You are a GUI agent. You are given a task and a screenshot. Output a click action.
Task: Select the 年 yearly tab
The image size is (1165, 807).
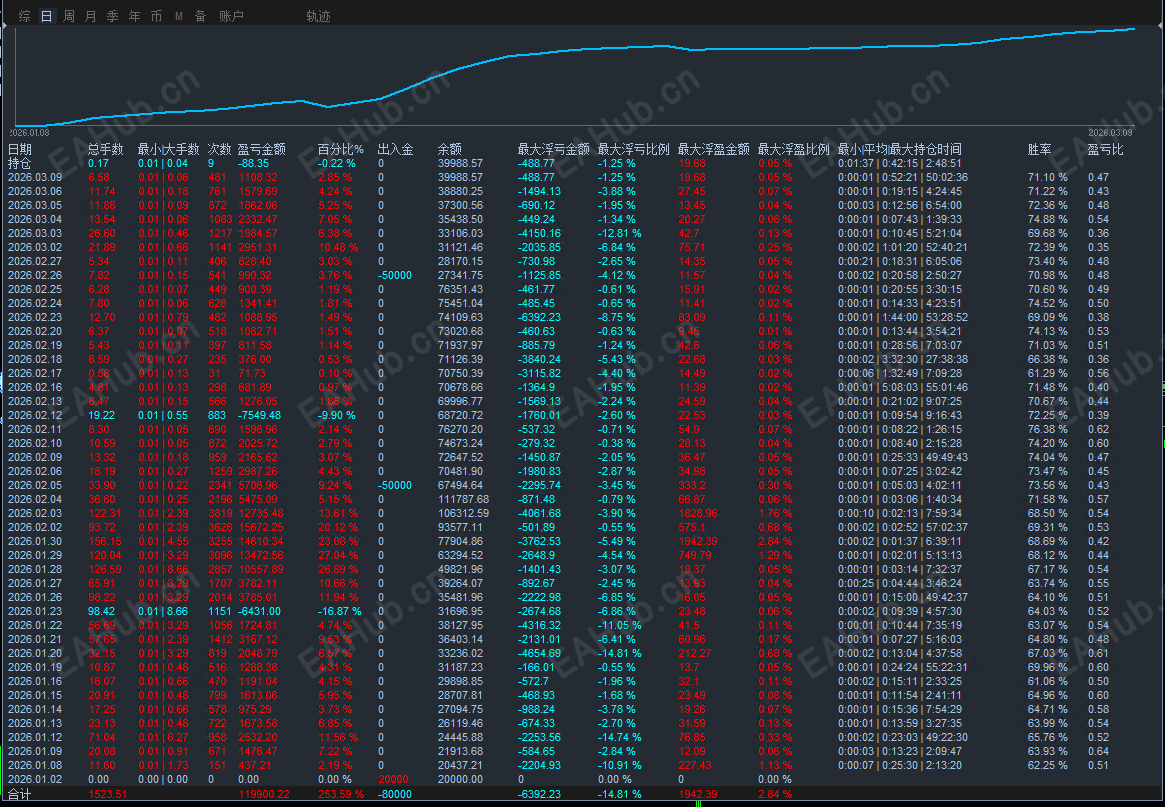tap(134, 16)
